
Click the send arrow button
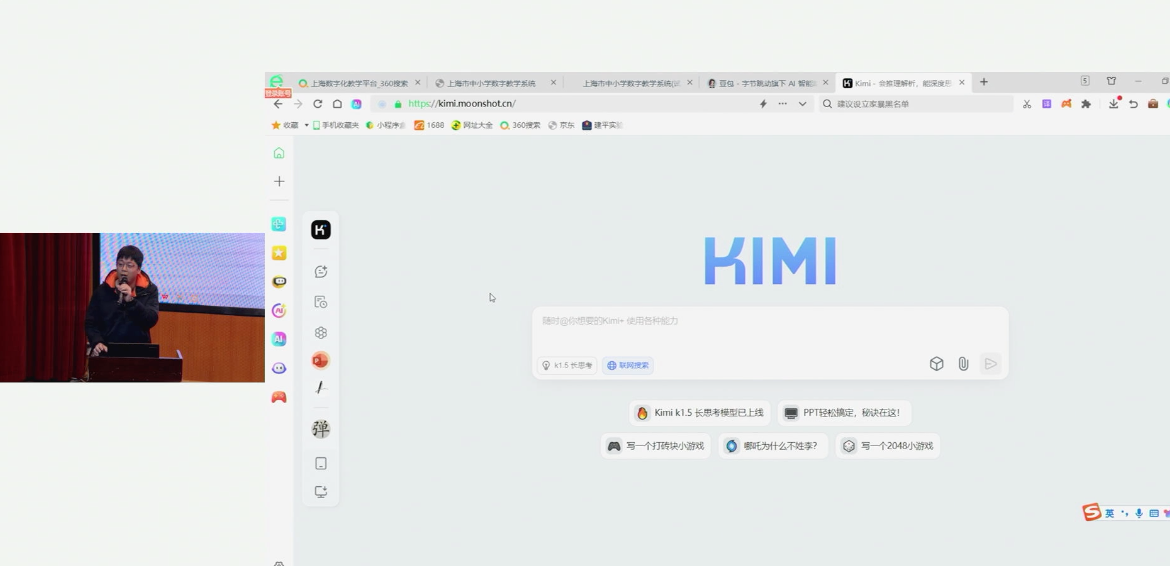coord(990,364)
